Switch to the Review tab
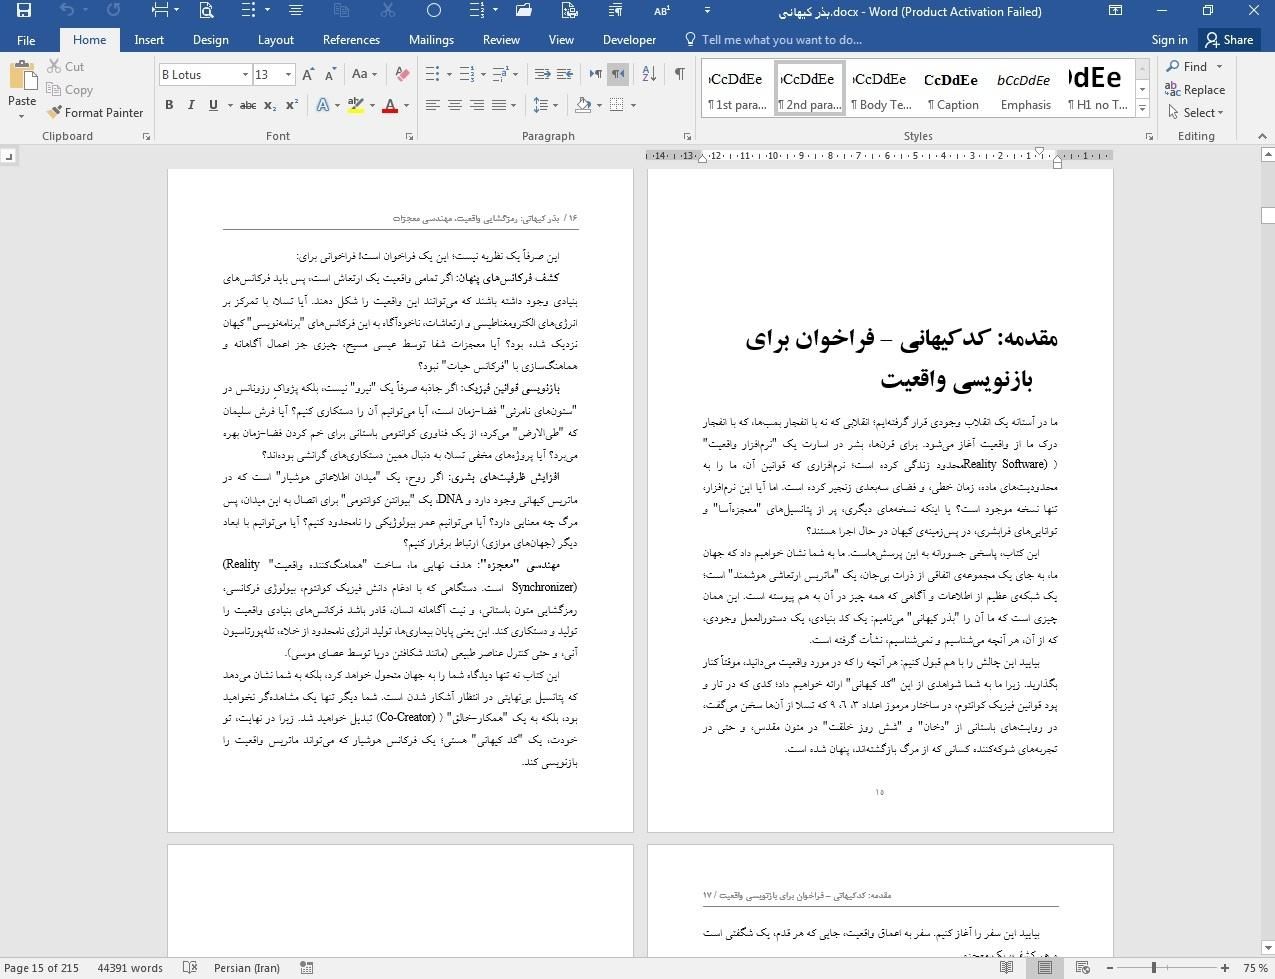This screenshot has height=979, width=1275. tap(501, 40)
